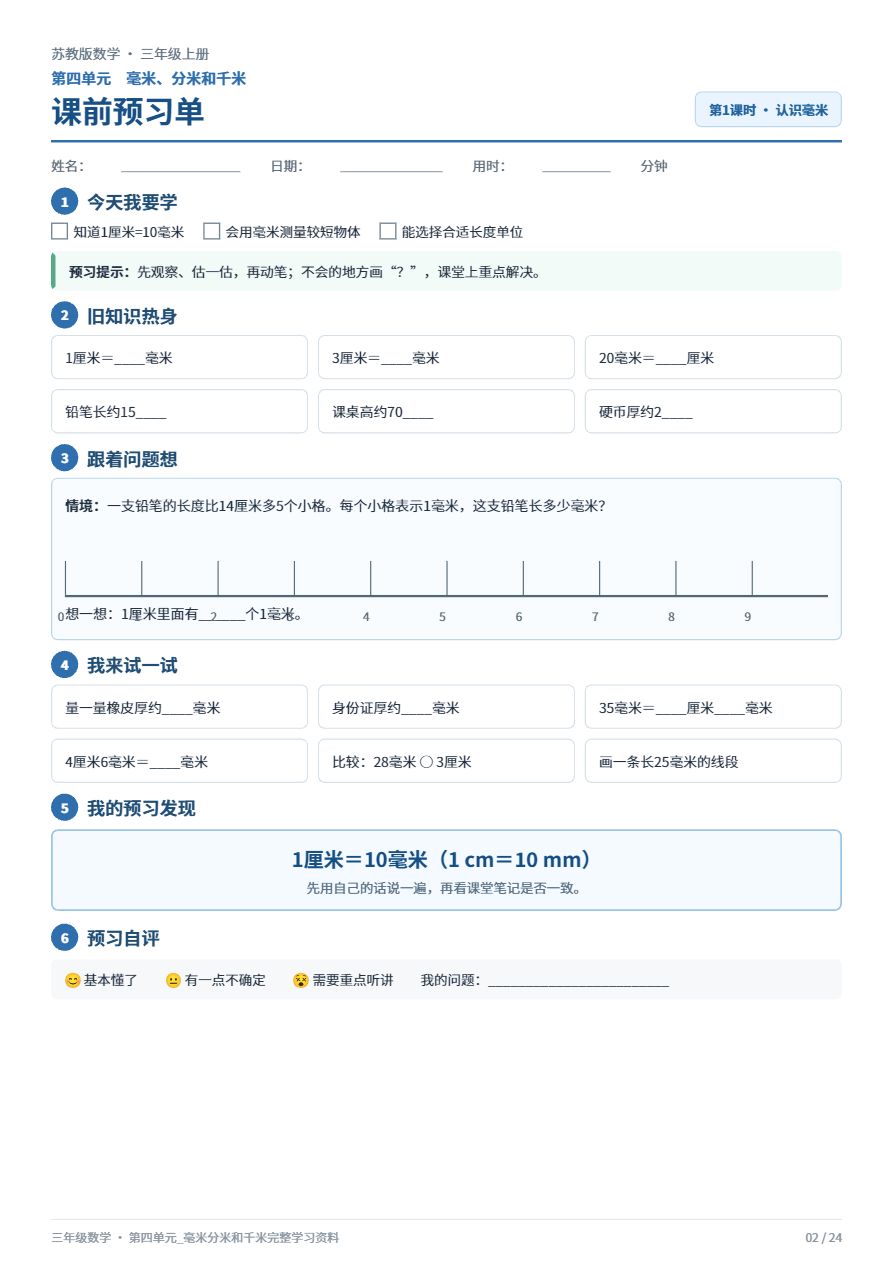Image resolution: width=892 pixels, height=1262 pixels.
Task: Click the 姓名 blank line
Action: pos(181,167)
